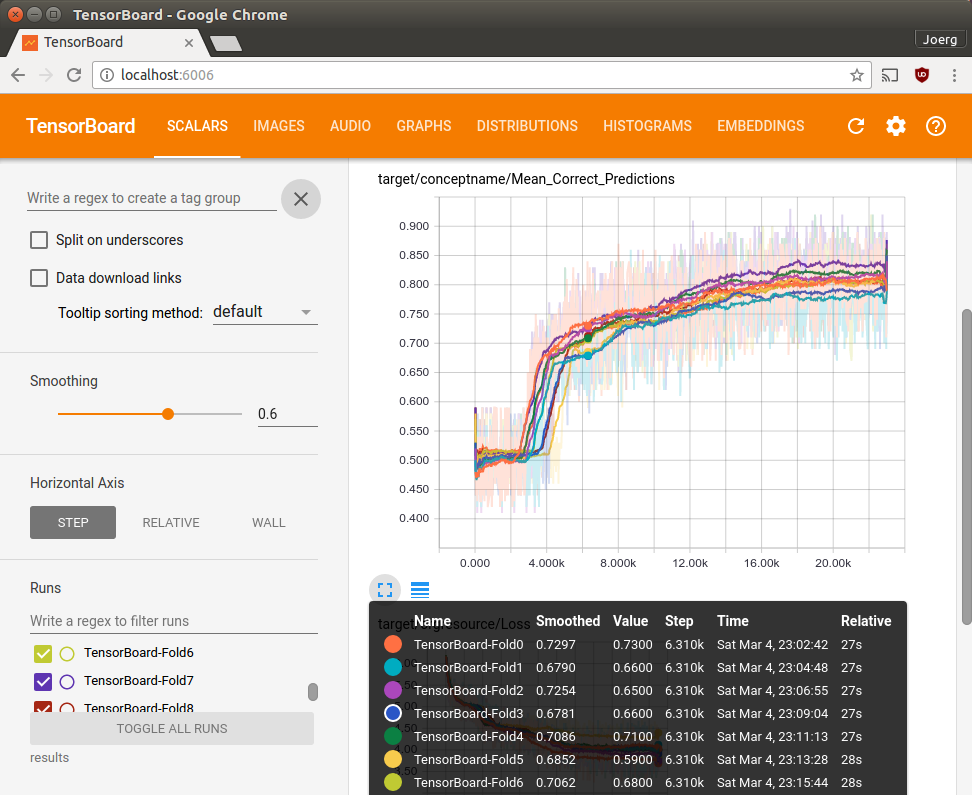Enable Split on underscores checkbox
Image resolution: width=972 pixels, height=795 pixels.
click(x=39, y=240)
